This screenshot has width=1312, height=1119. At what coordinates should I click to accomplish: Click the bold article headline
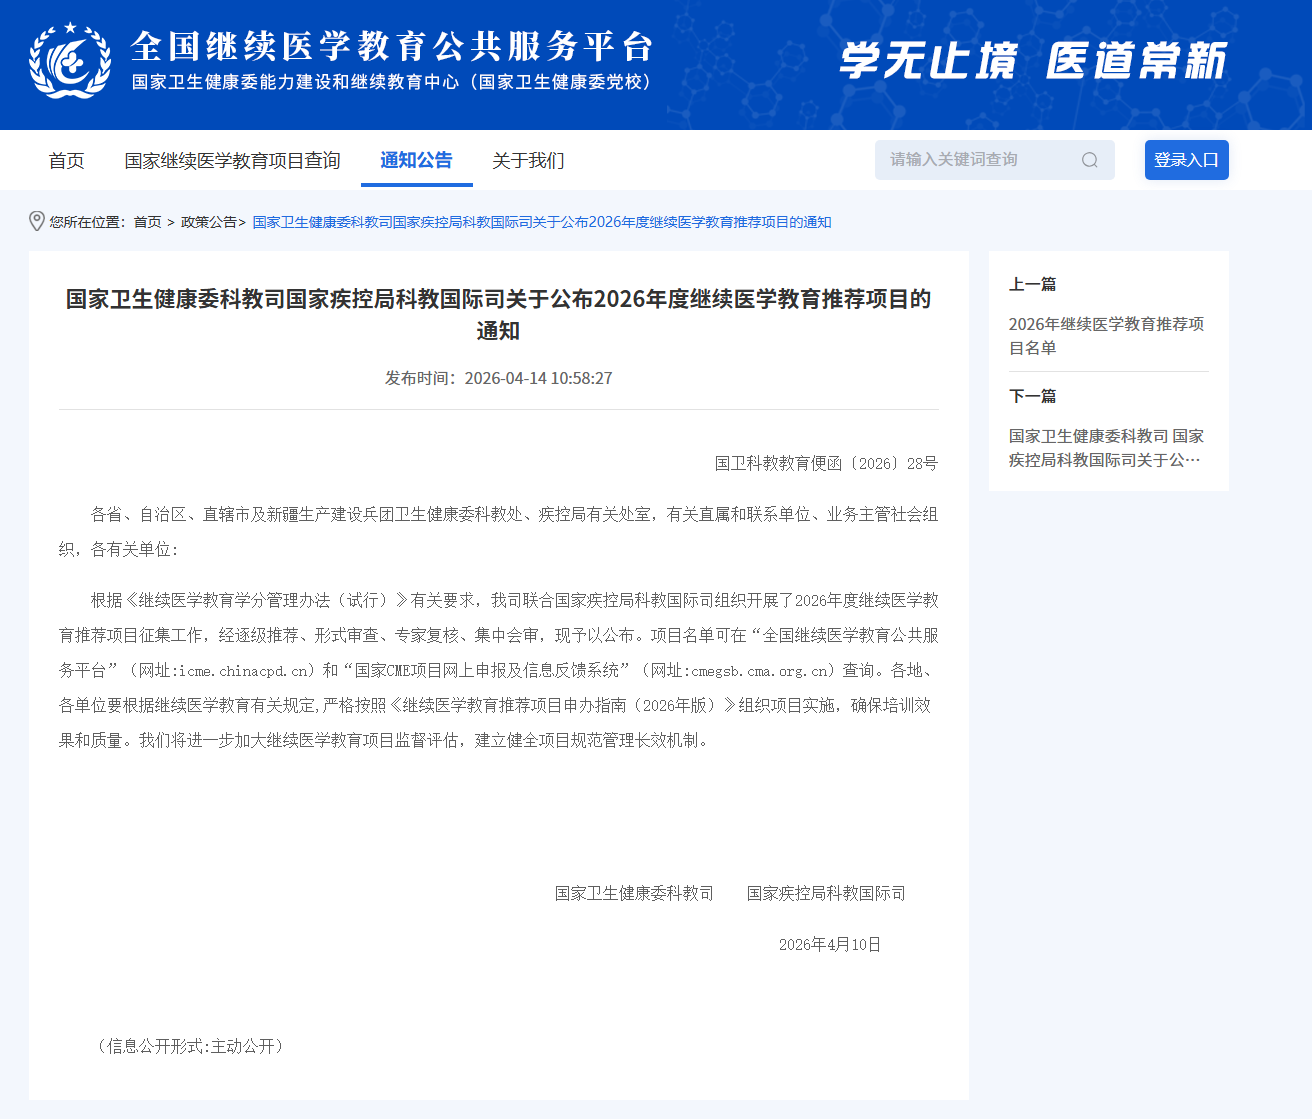tap(498, 314)
